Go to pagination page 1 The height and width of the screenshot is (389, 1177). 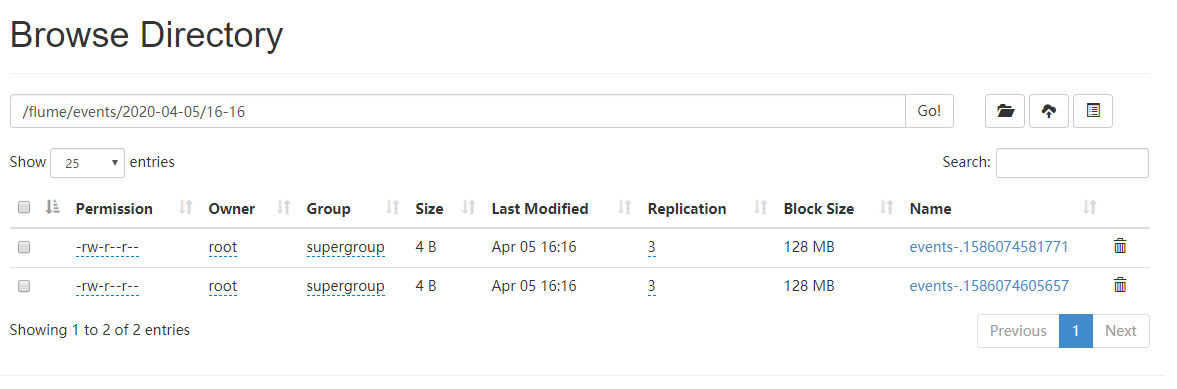(1076, 331)
